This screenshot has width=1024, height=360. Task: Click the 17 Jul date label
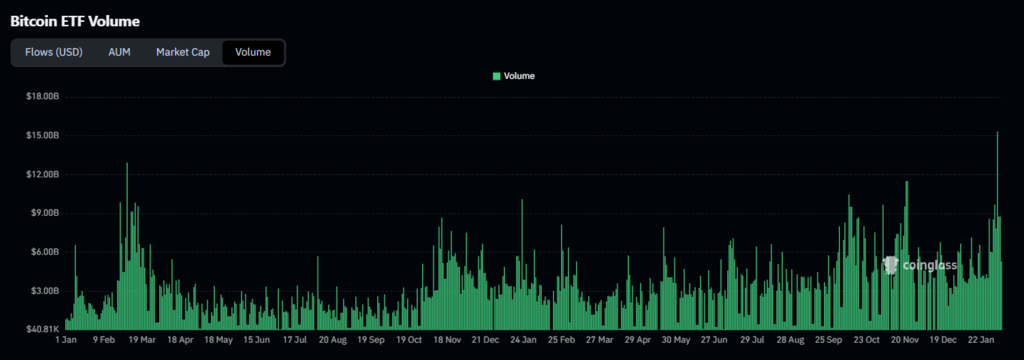[x=295, y=340]
